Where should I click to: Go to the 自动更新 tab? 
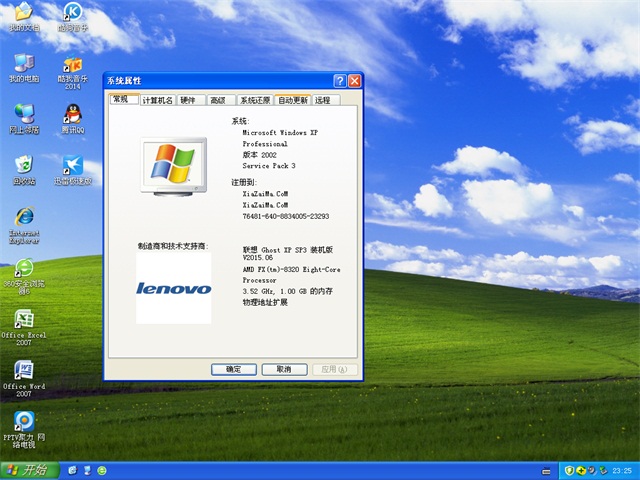(x=293, y=100)
